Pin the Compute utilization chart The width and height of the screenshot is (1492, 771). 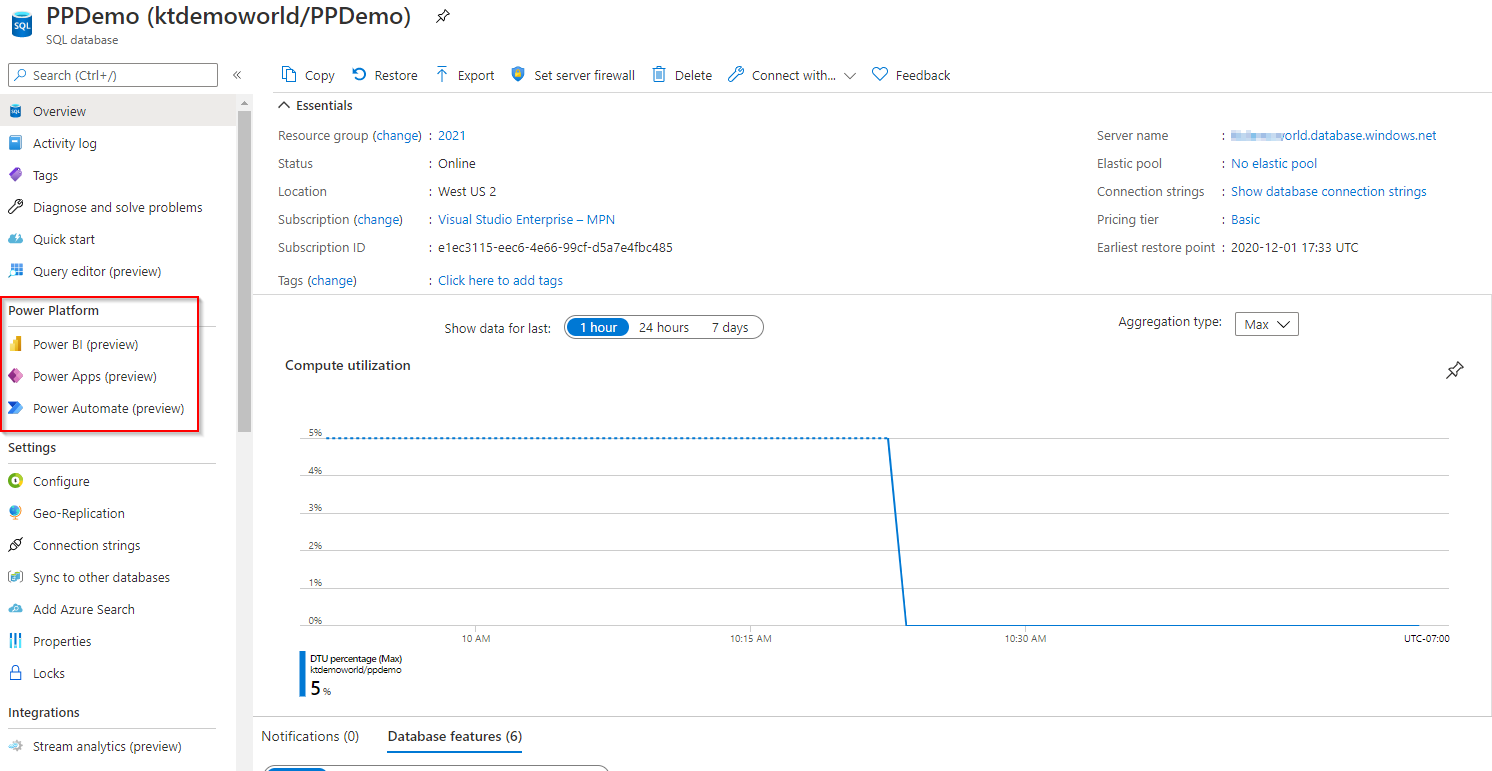[1455, 371]
